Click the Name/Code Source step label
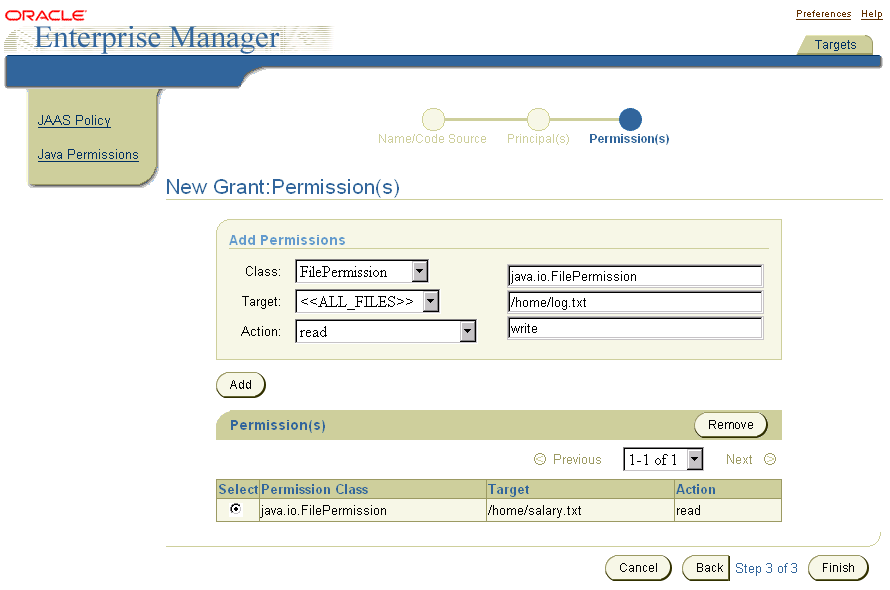 [432, 139]
